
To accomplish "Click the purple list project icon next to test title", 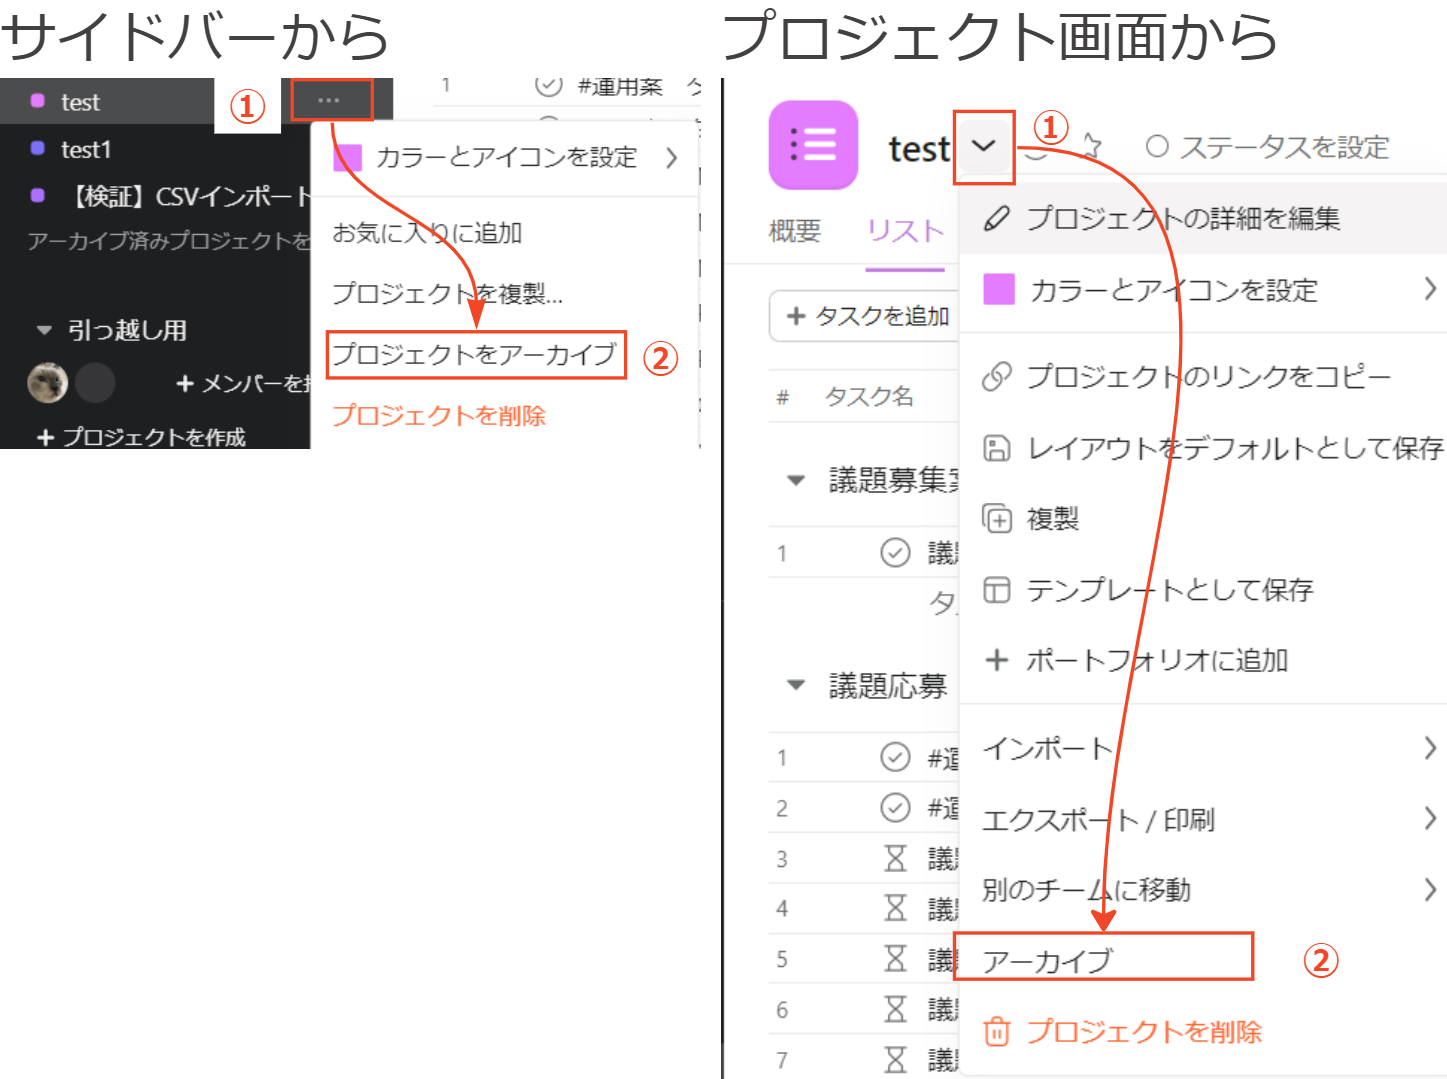I will coord(813,145).
